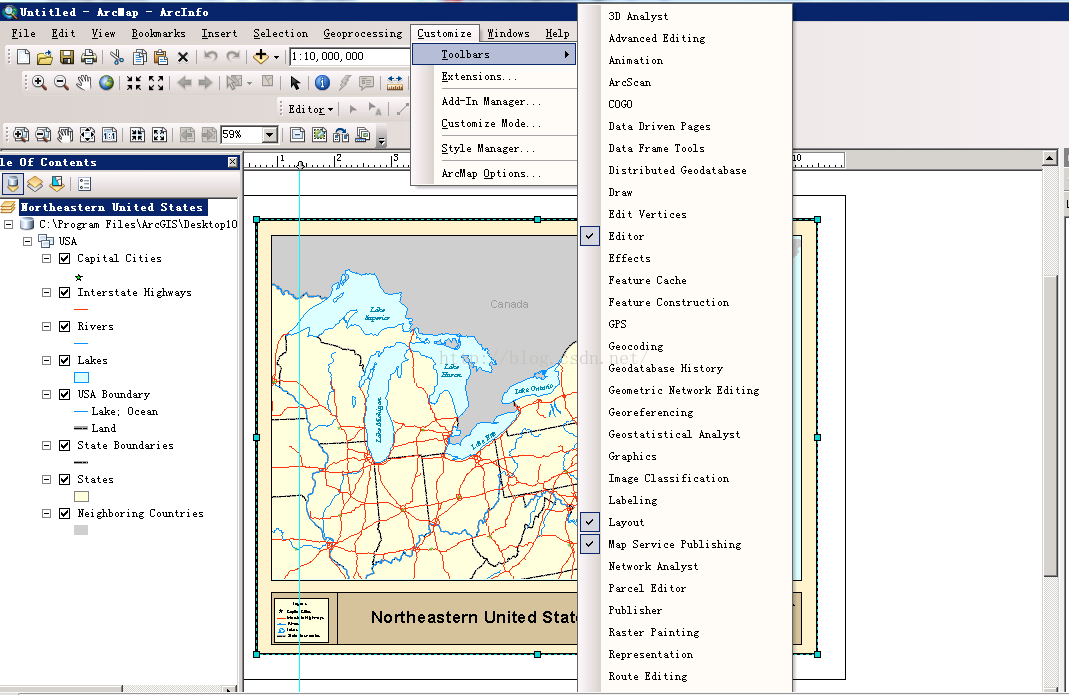Open the Geoprocessing menu
Viewport: 1069px width, 695px height.
[364, 33]
